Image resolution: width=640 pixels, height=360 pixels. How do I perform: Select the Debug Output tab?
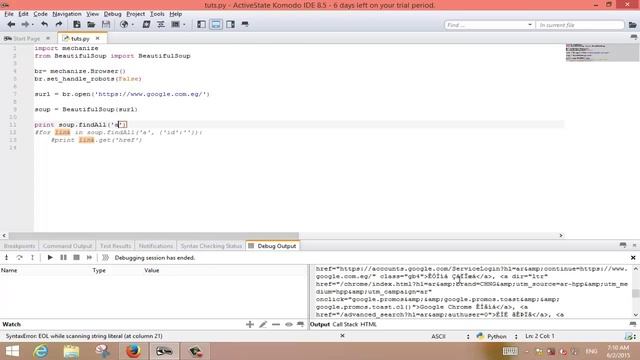click(273, 246)
